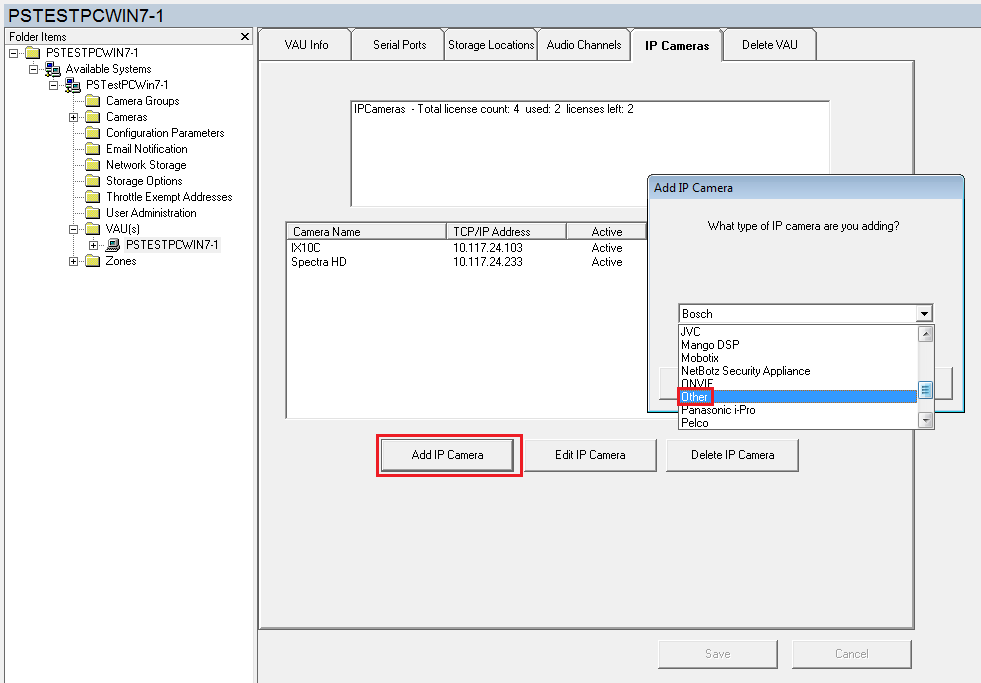Choose Throttle Exempt Addresses in tree
Viewport: 981px width, 683px height.
[x=169, y=197]
